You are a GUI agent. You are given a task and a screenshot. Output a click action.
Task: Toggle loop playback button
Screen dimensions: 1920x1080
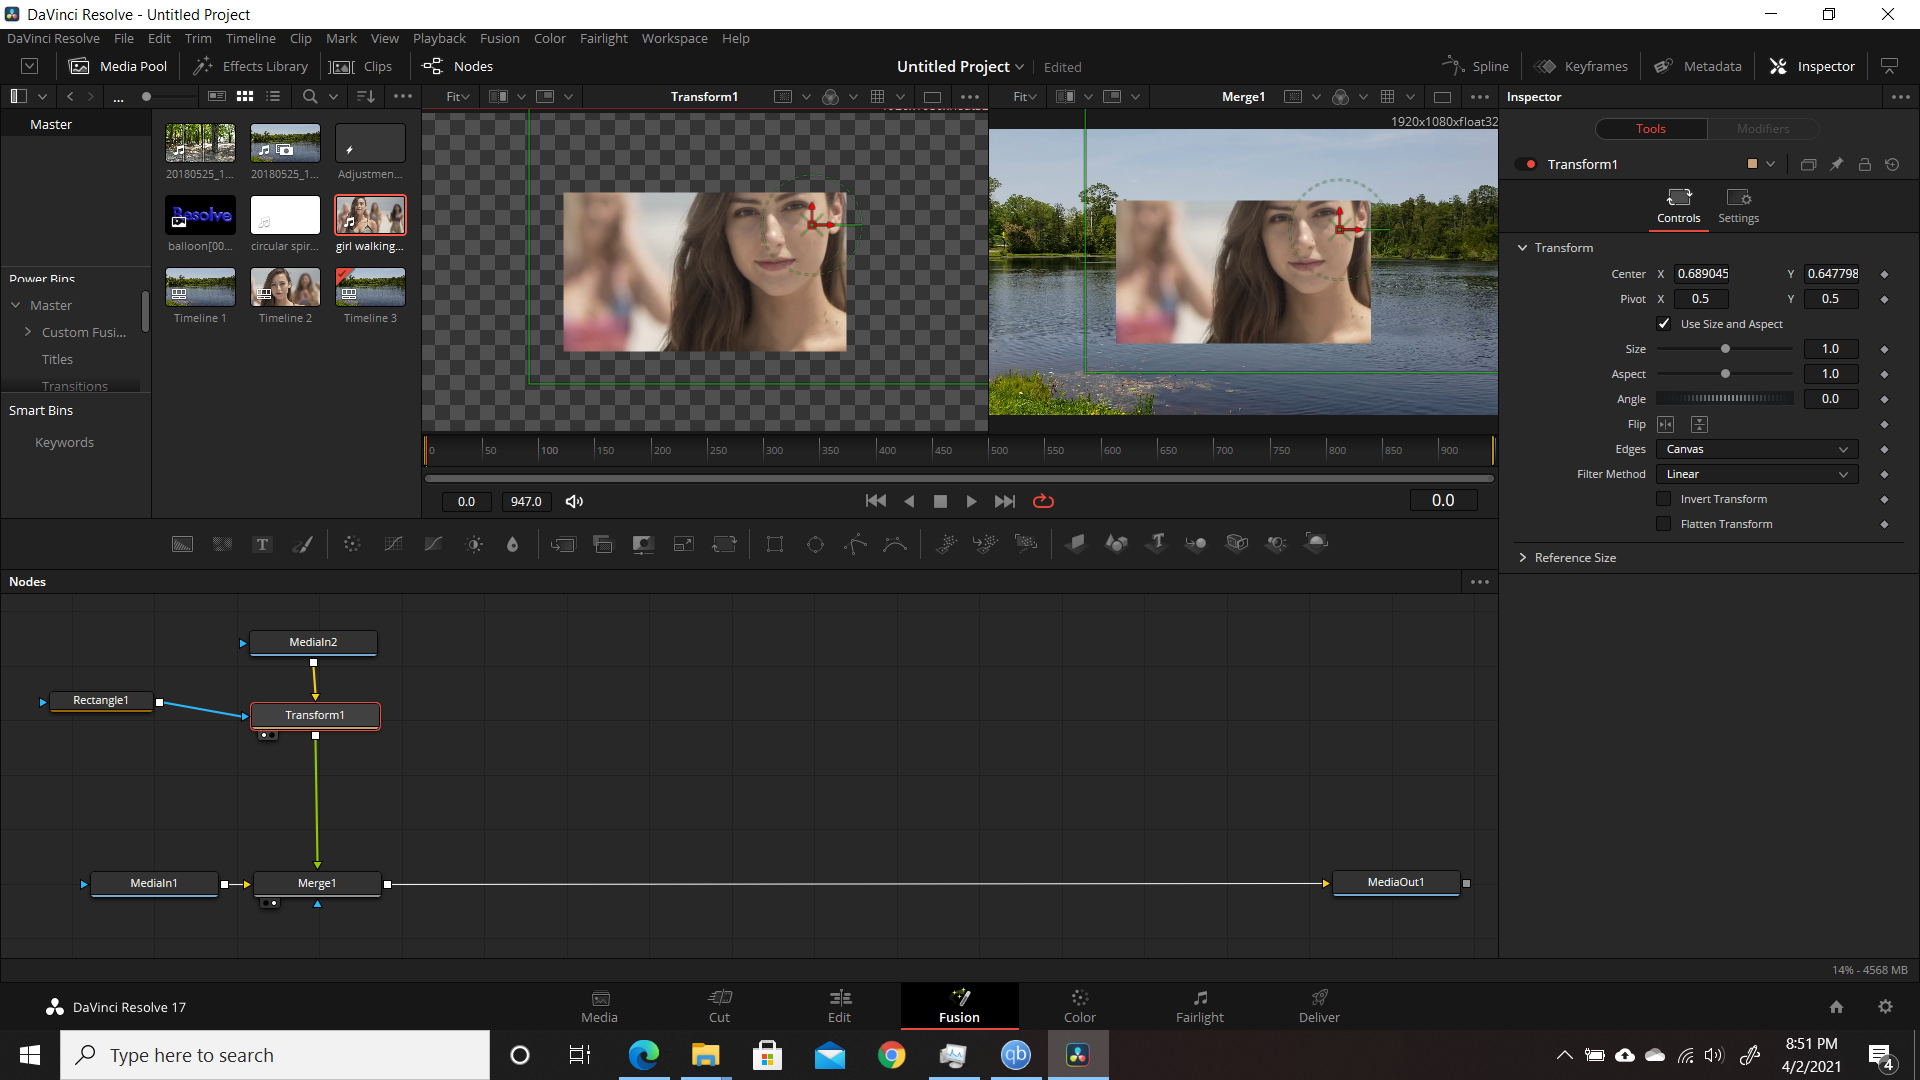1043,501
